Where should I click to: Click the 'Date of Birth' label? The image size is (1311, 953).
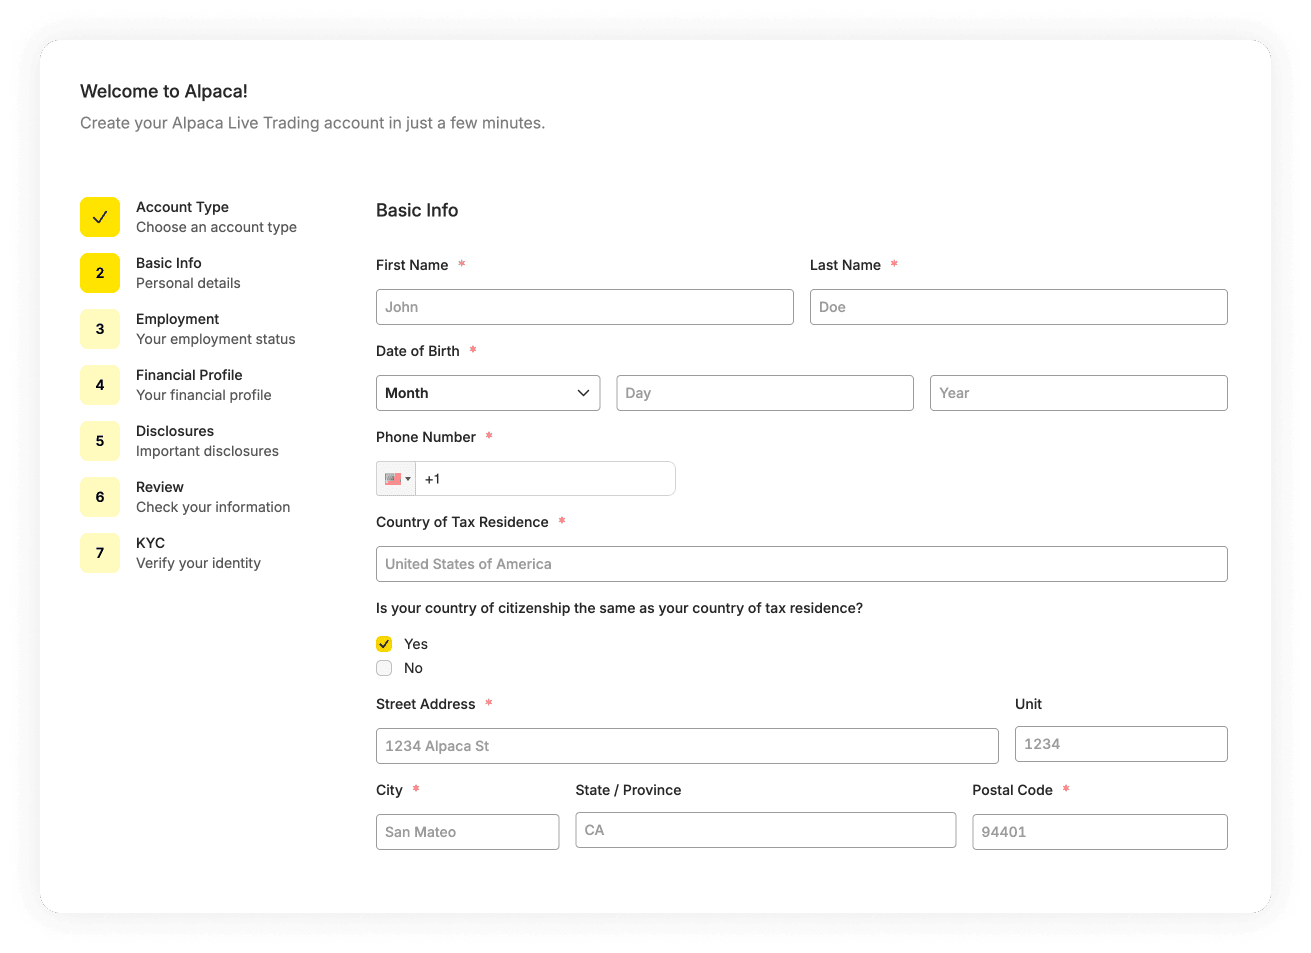418,351
